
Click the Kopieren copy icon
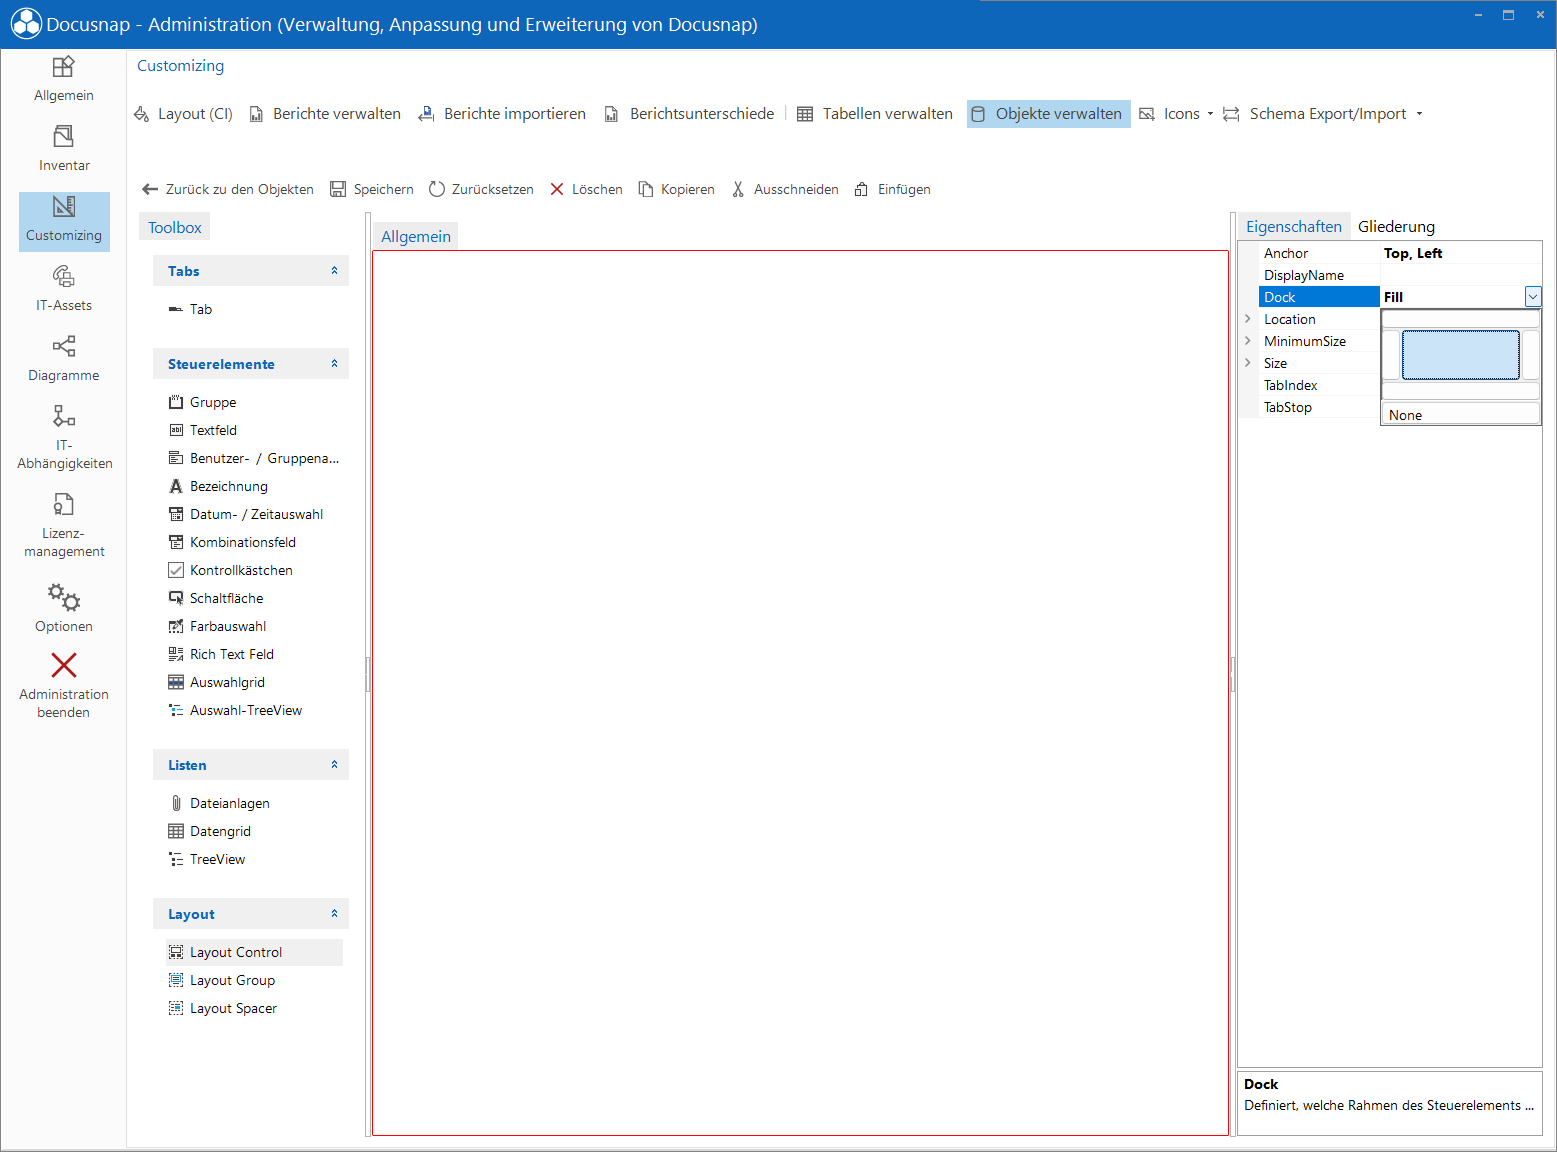[646, 189]
